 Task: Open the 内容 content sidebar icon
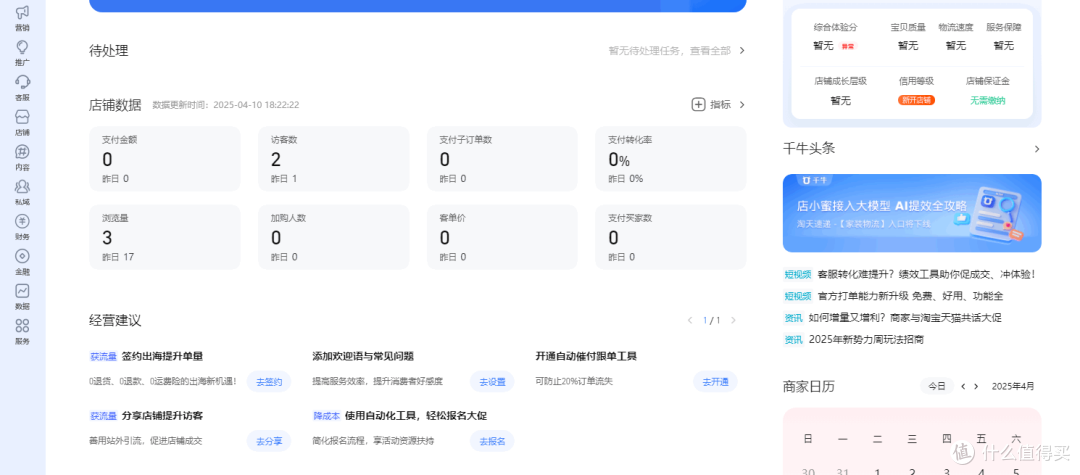click(22, 158)
